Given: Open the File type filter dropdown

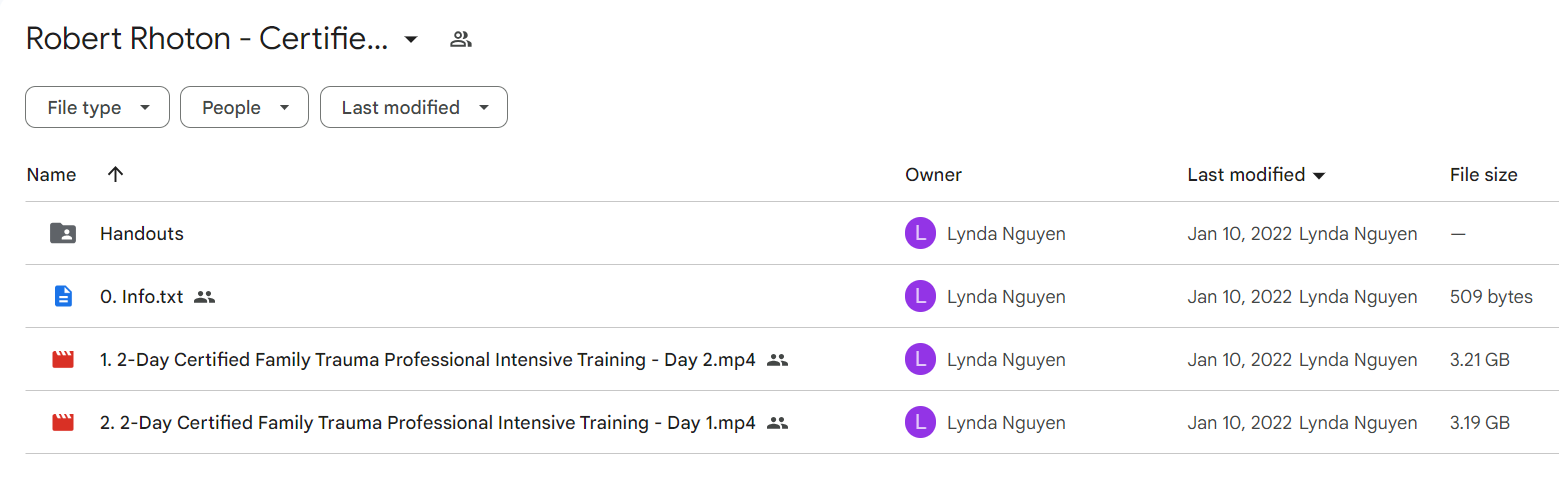Looking at the screenshot, I should [97, 108].
